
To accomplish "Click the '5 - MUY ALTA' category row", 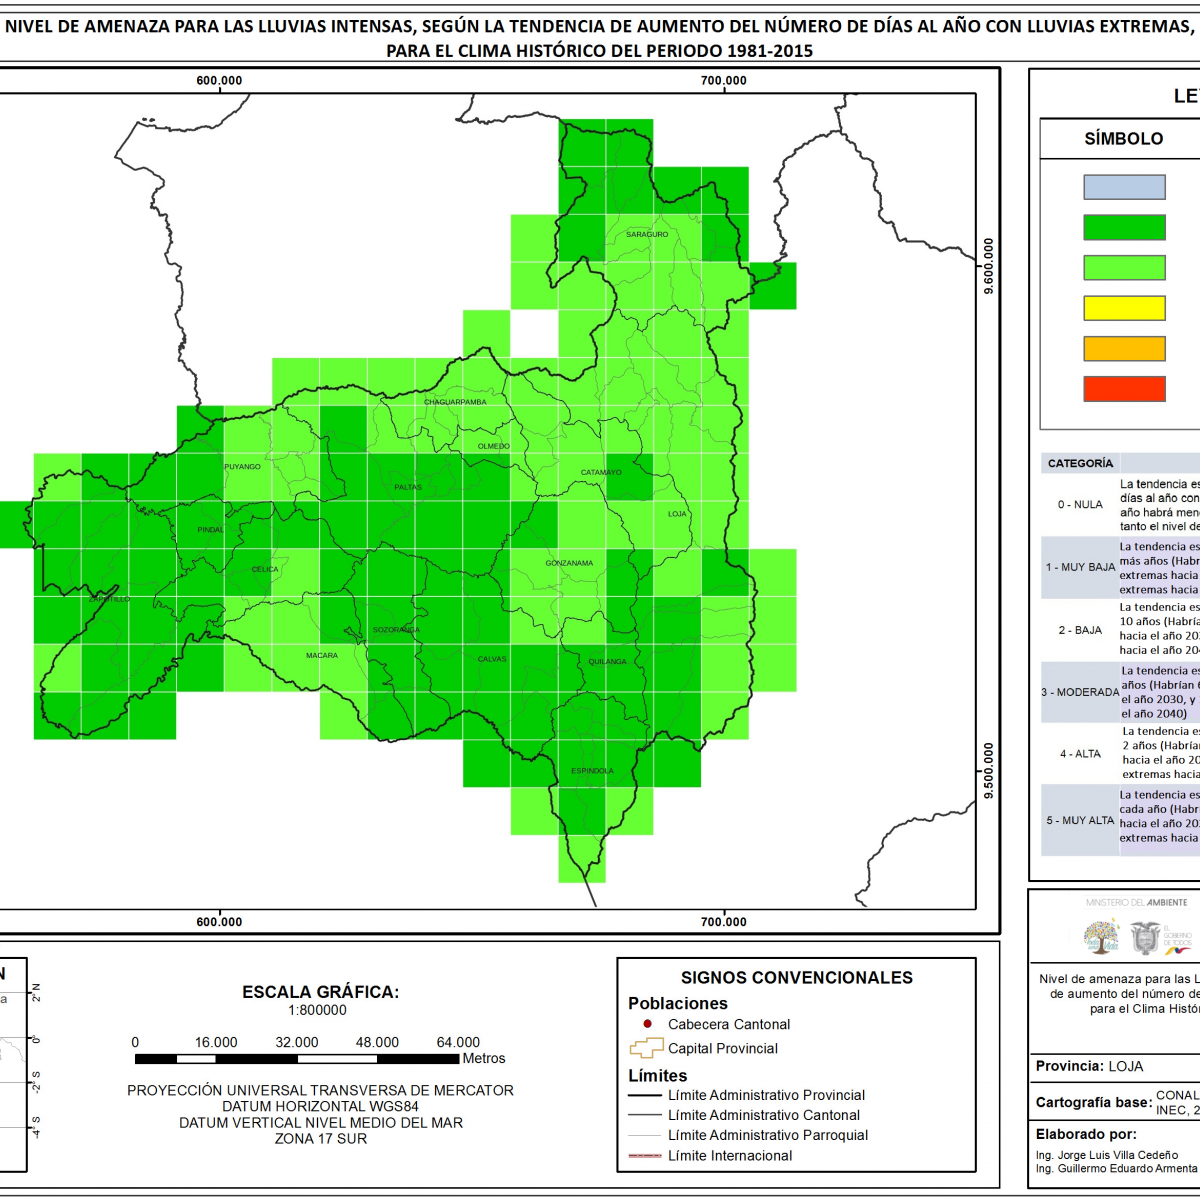I will coord(1120,820).
